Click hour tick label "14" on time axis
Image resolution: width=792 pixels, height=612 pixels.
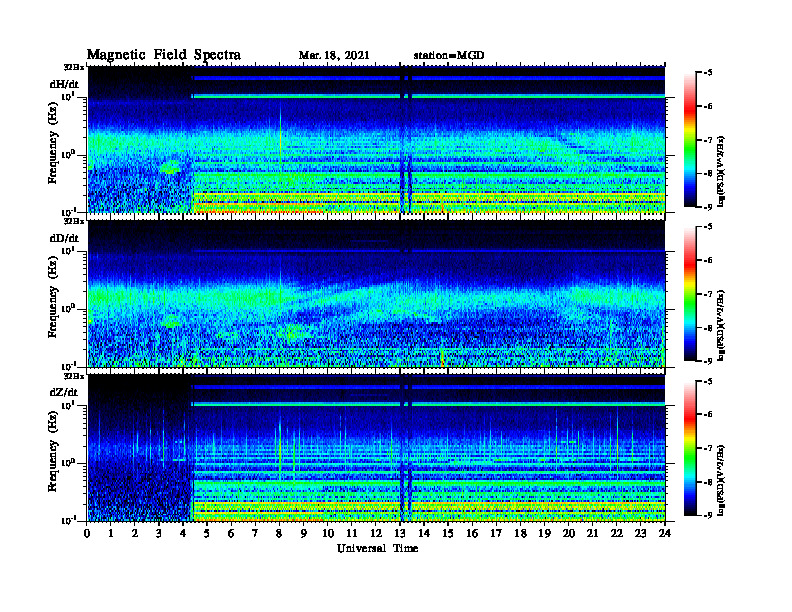(424, 534)
